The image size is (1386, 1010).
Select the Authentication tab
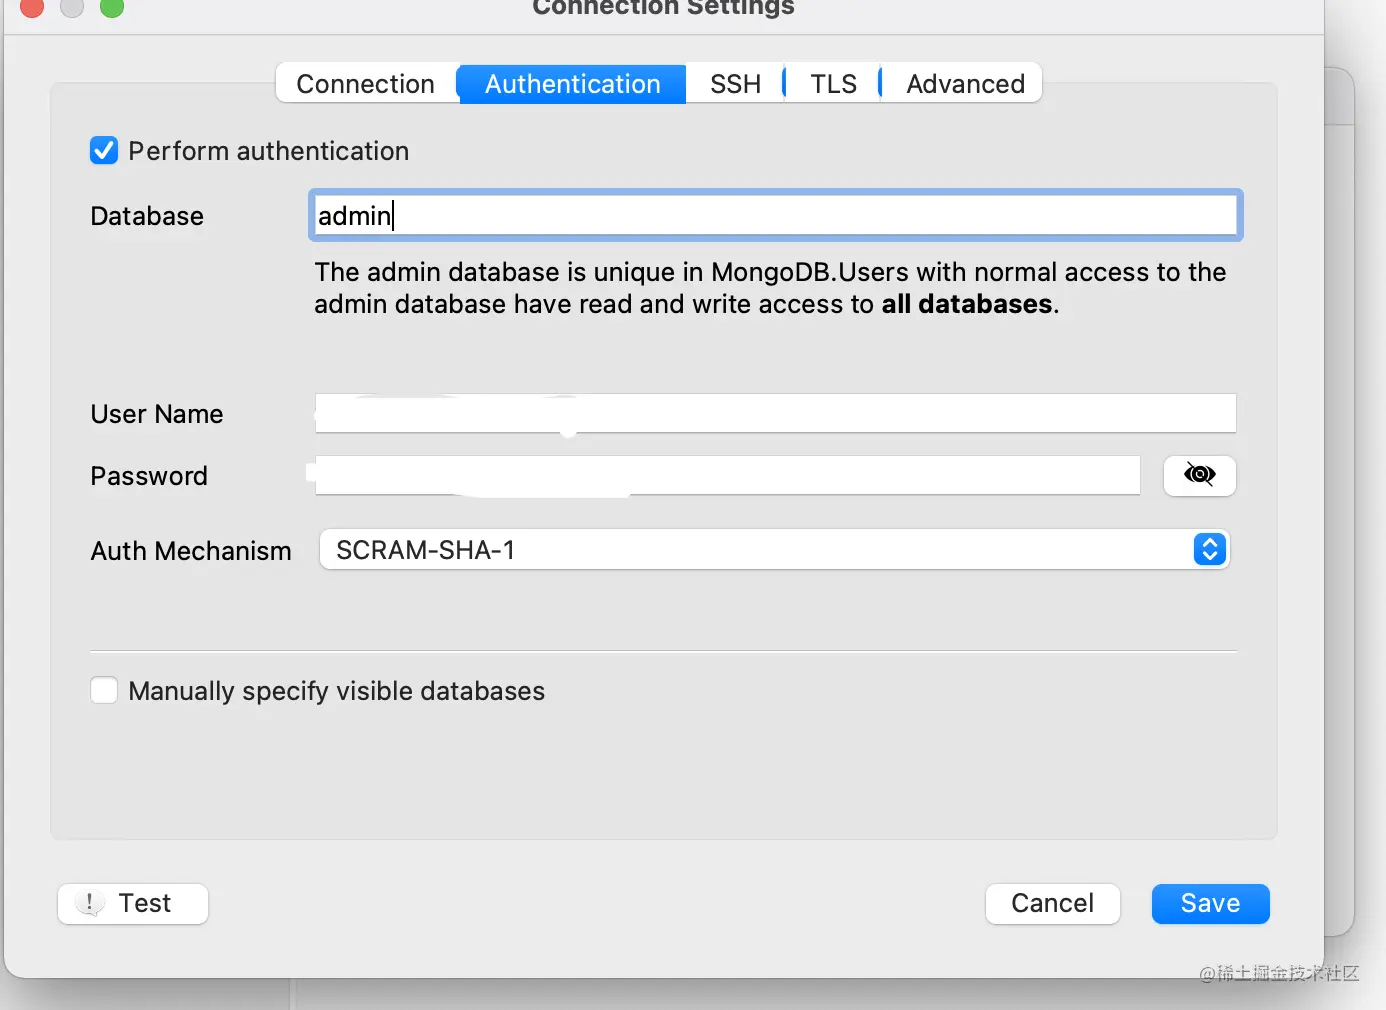[x=572, y=84]
